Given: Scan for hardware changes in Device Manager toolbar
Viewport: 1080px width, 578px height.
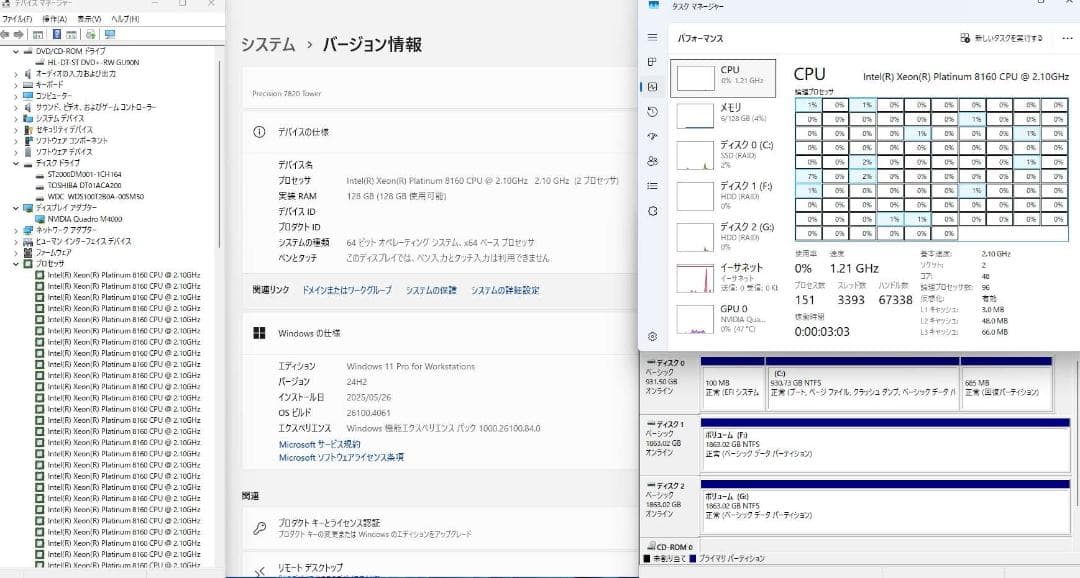Looking at the screenshot, I should tap(92, 33).
